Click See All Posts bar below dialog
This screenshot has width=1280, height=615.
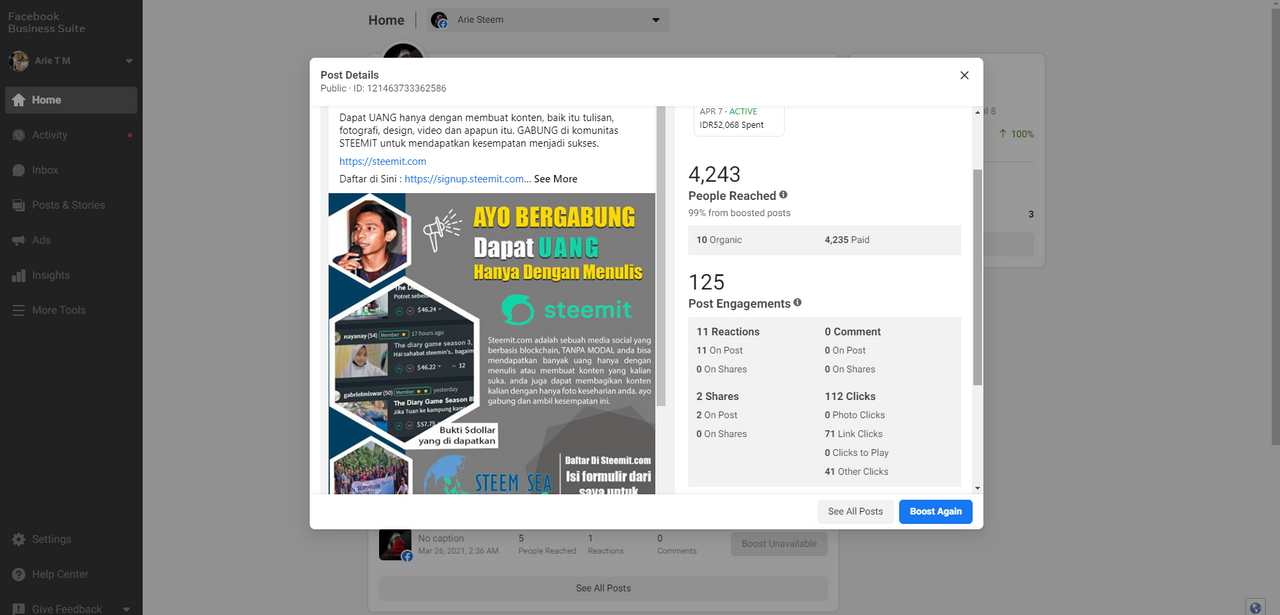[x=603, y=588]
